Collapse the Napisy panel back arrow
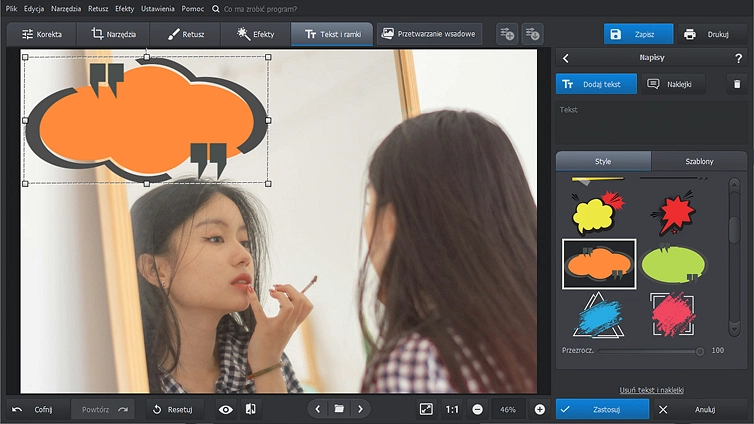Viewport: 754px width, 424px height. [566, 58]
